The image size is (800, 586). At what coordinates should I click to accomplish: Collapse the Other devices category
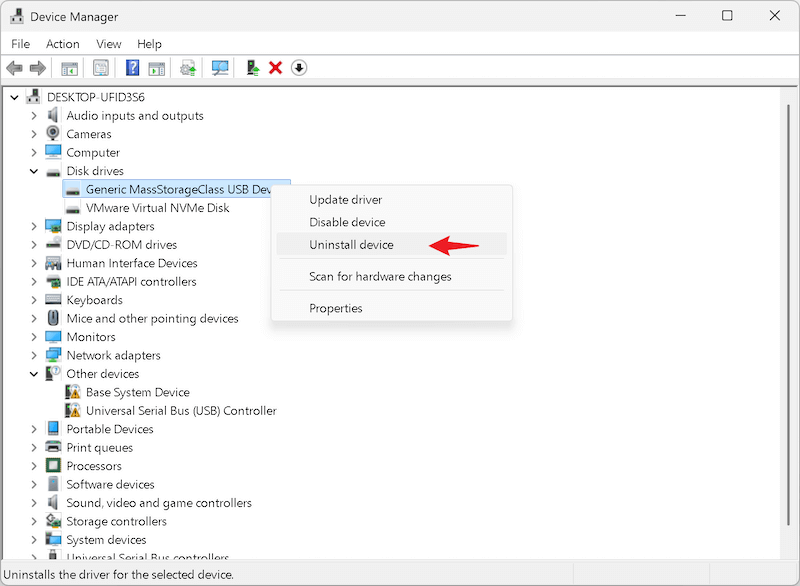coord(33,373)
